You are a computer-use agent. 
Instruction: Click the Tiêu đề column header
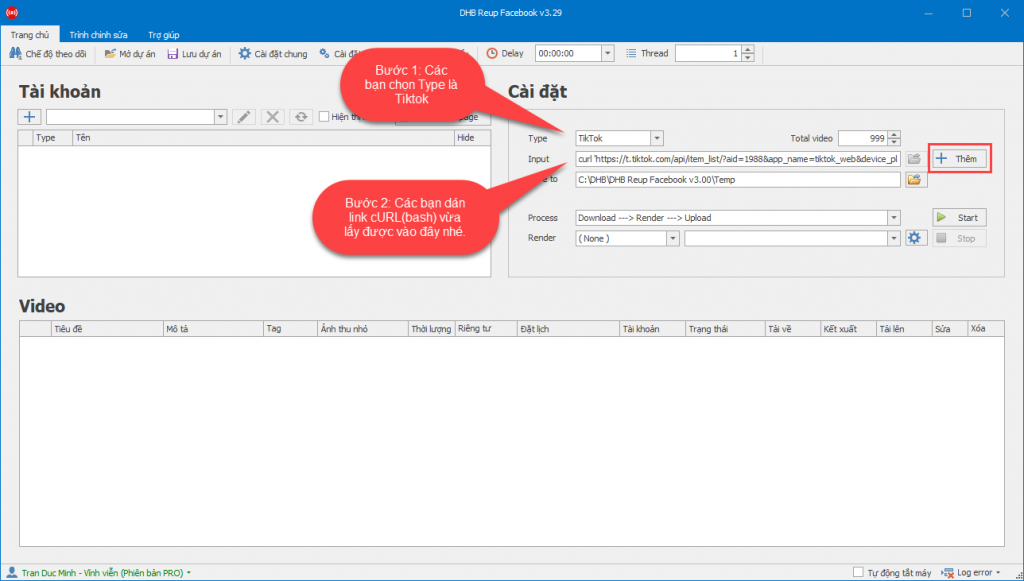(x=107, y=329)
